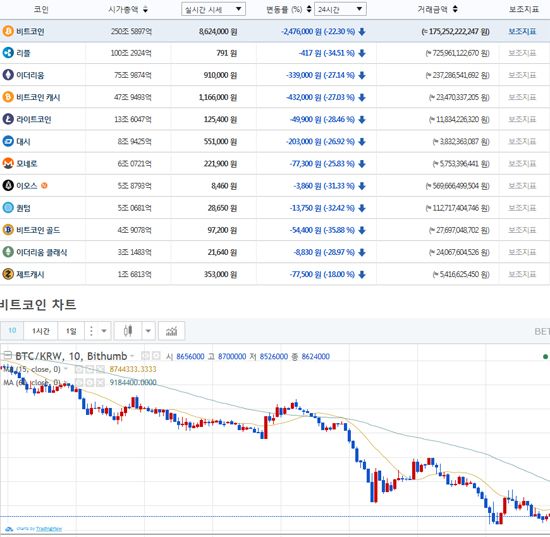Click the Ethereum (이더리움) coin icon

[x=8, y=75]
